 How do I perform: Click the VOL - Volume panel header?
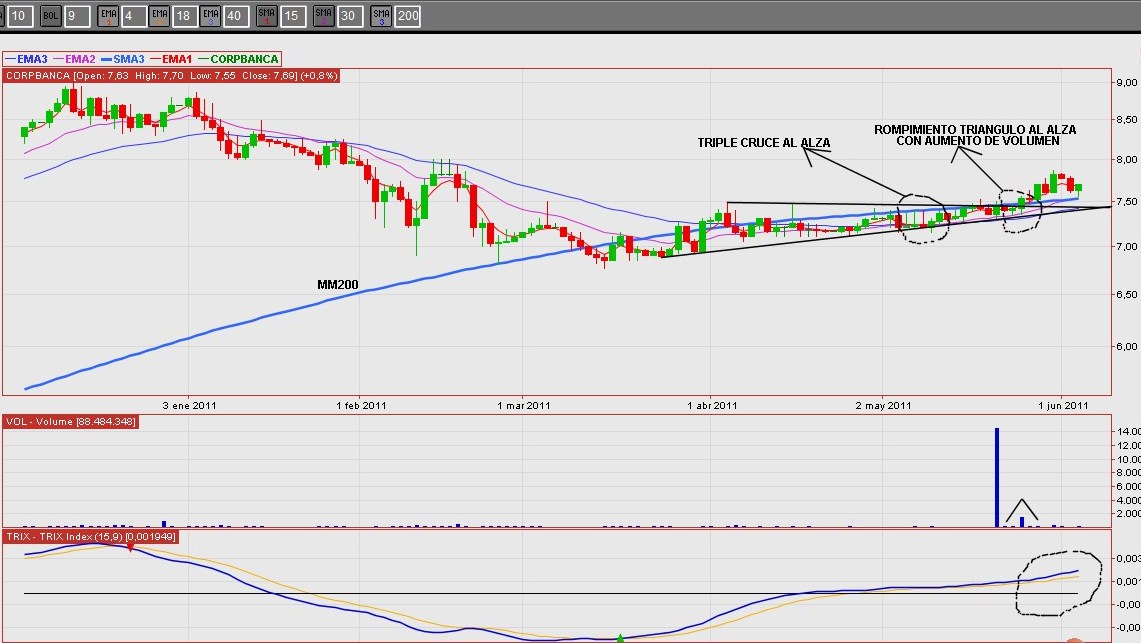[x=71, y=422]
